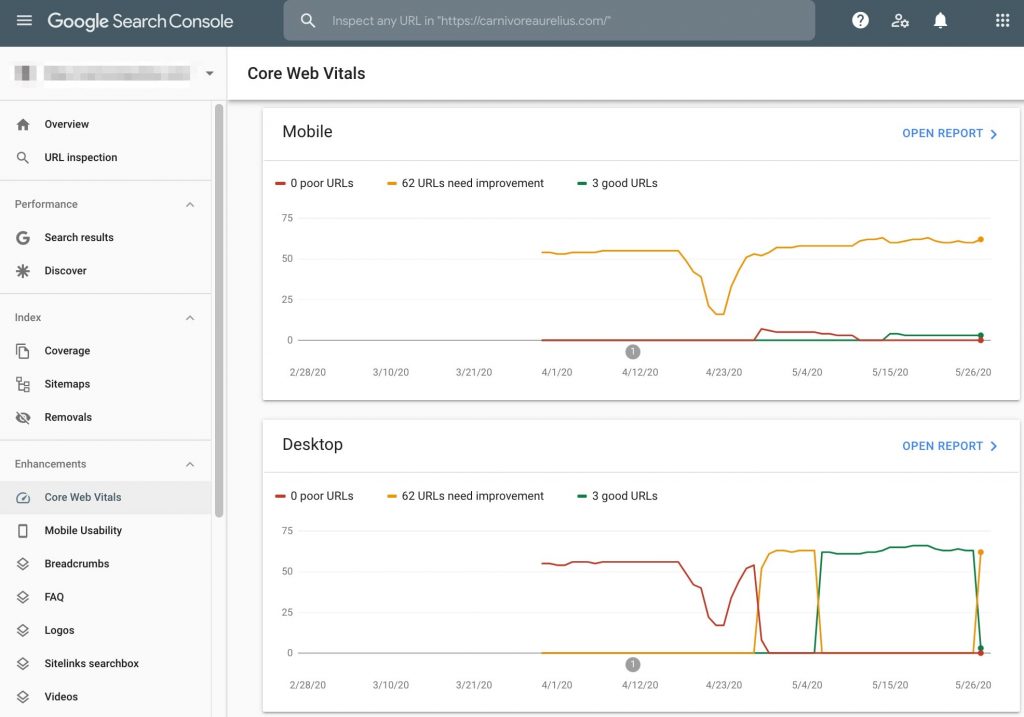
Task: Collapse the Performance section
Action: [190, 204]
